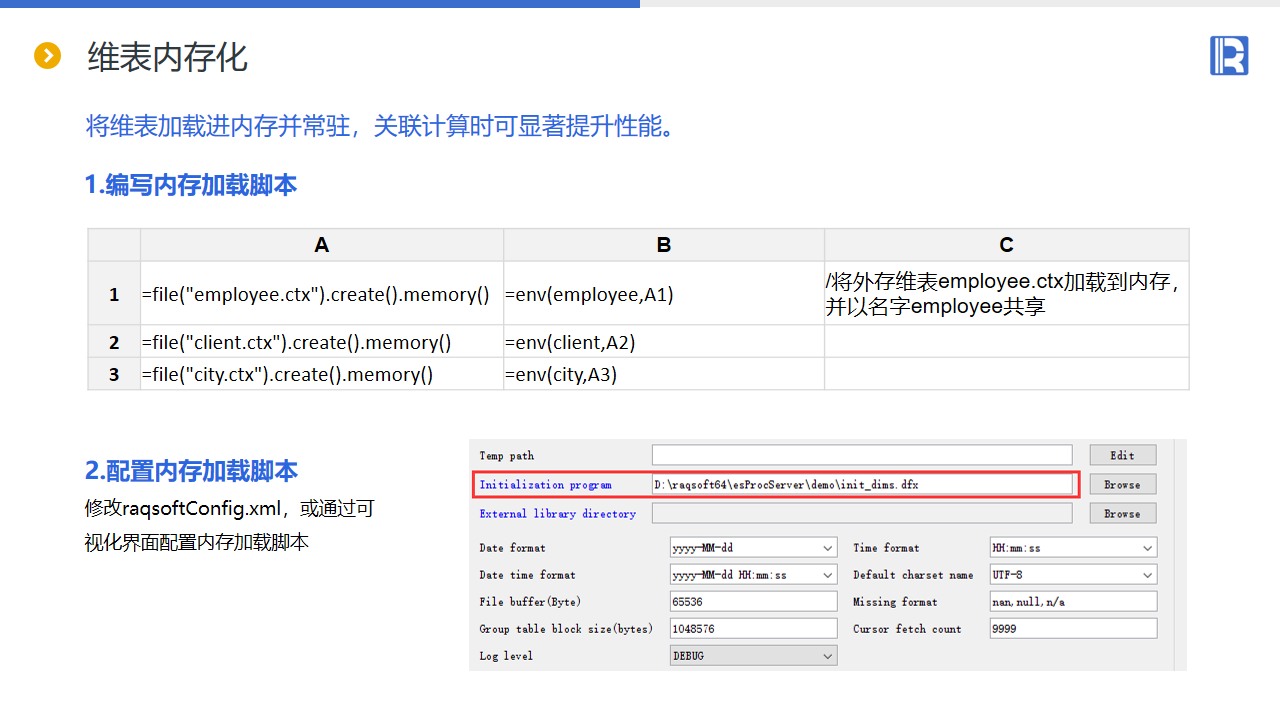1280x720 pixels.
Task: Expand the Log level dropdown
Action: click(x=754, y=656)
